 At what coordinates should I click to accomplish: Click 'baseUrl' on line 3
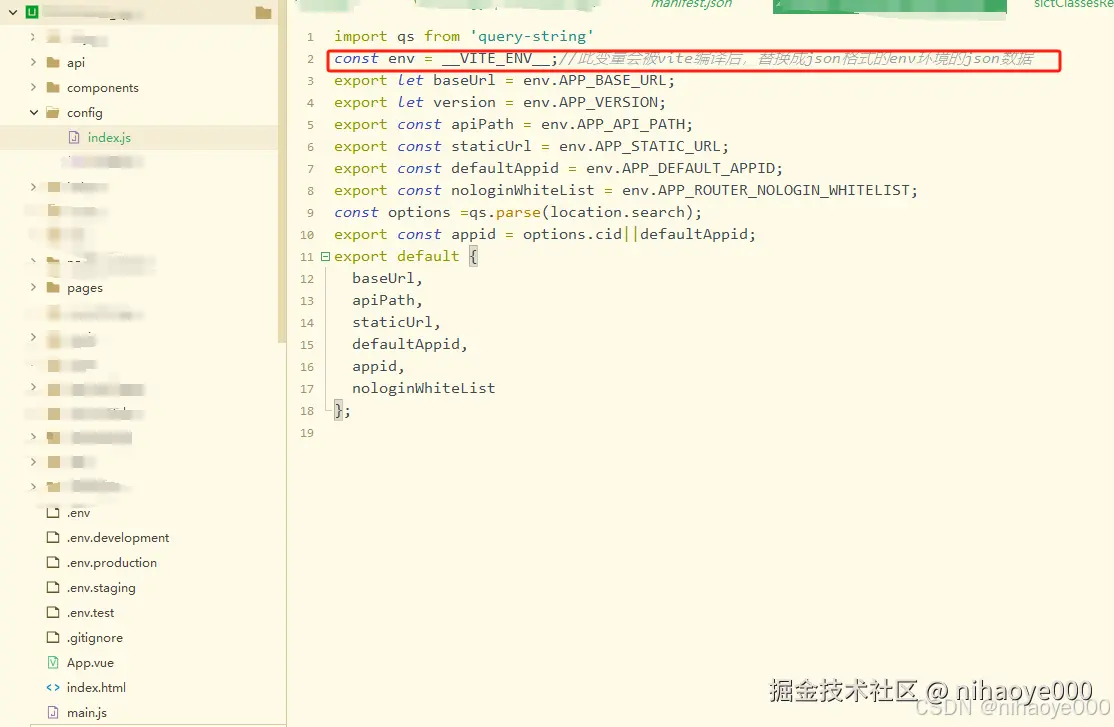coord(464,80)
